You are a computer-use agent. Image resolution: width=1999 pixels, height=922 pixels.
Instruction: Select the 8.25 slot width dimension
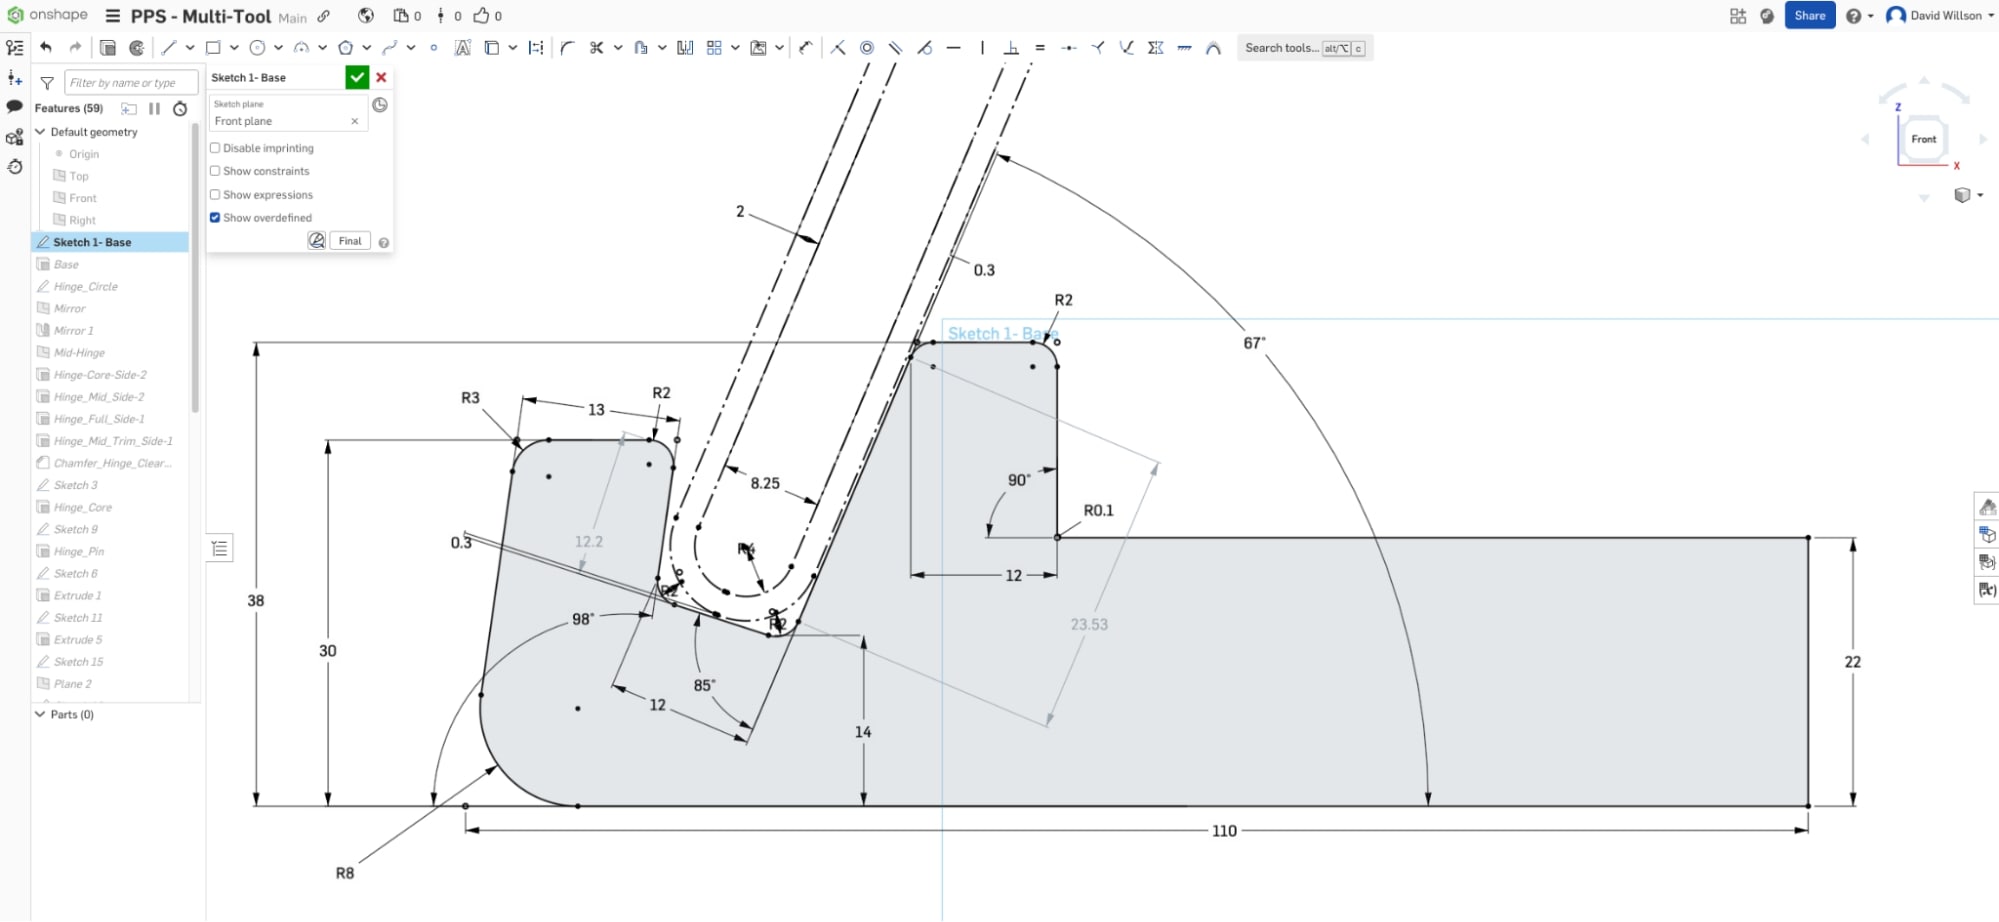[x=765, y=483]
